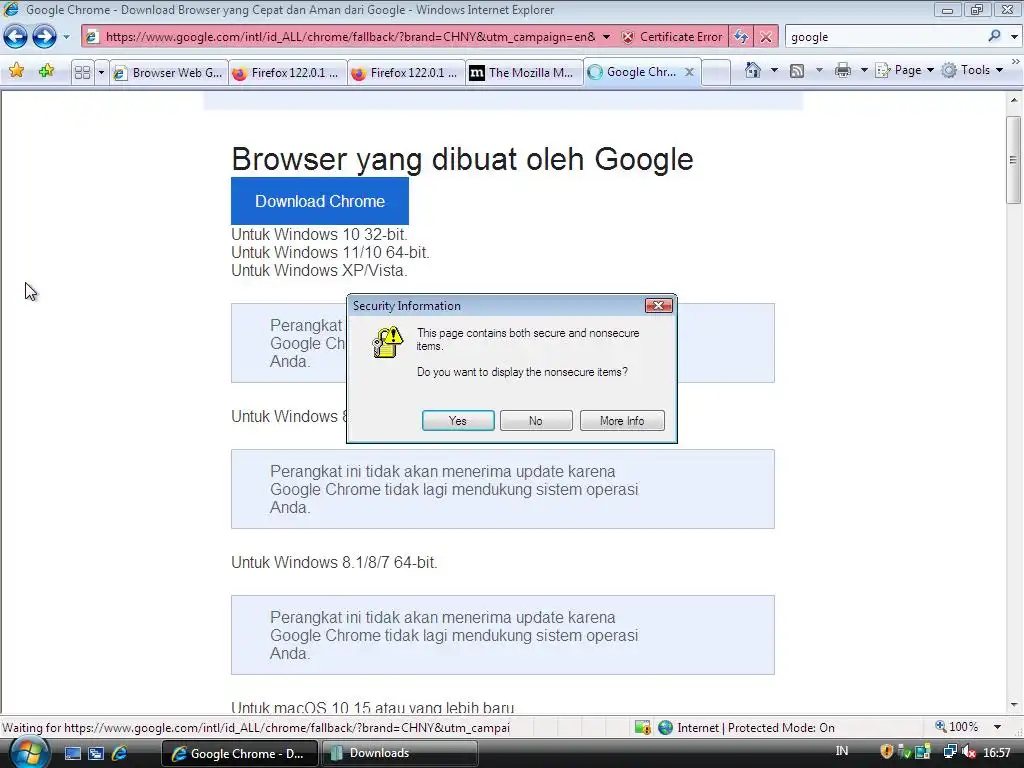Click the 100% zoom level button
1024x768 pixels.
coord(957,727)
